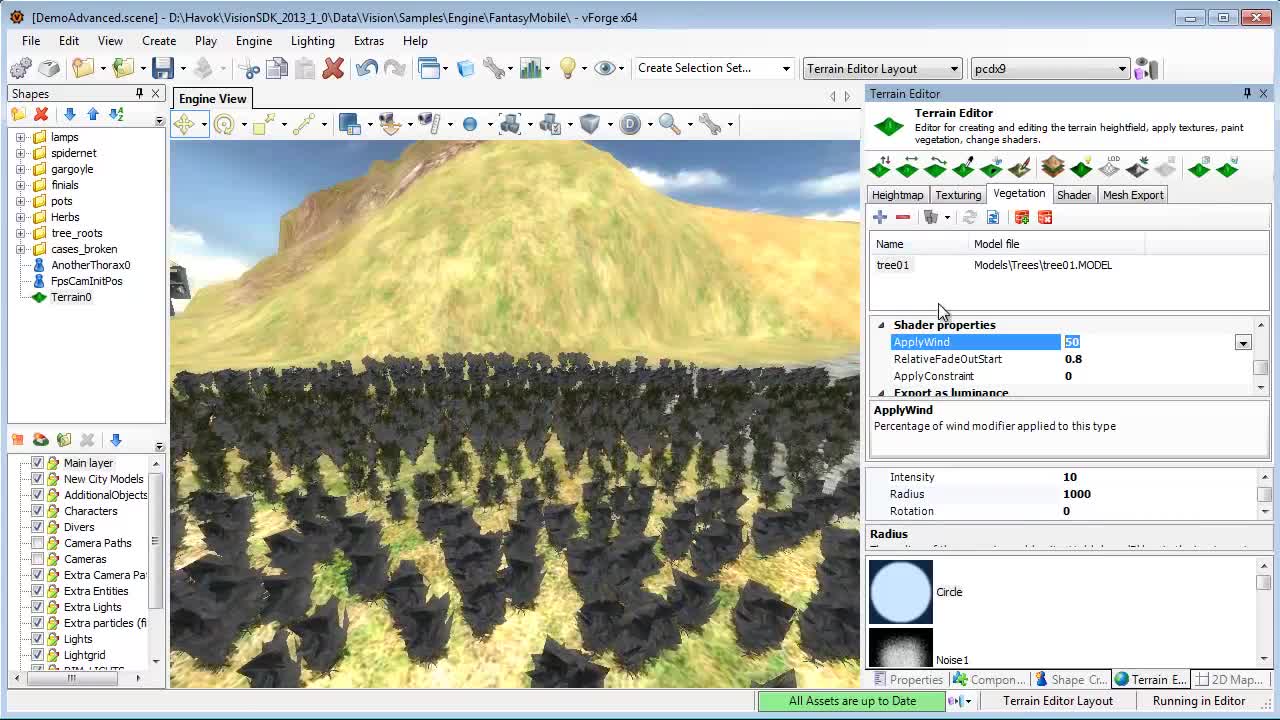This screenshot has width=1280, height=720.
Task: Enable the Camera Paths layer checkbox
Action: click(x=37, y=543)
